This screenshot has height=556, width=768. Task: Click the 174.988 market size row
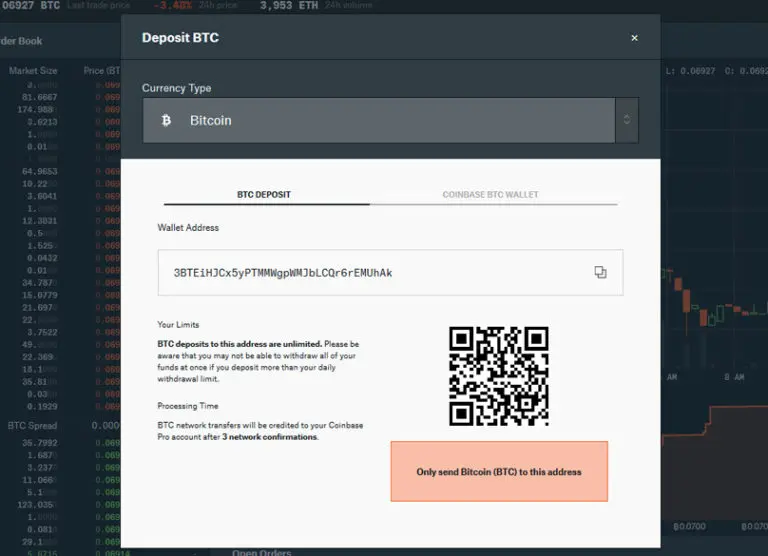pos(35,109)
